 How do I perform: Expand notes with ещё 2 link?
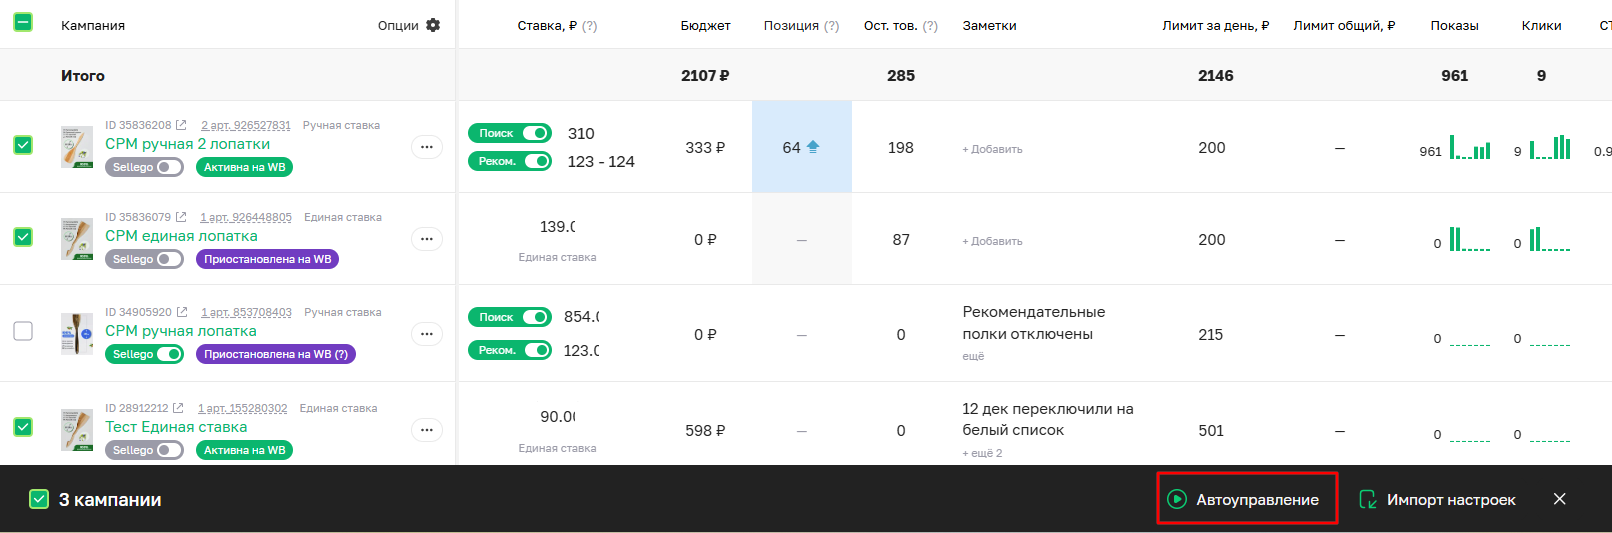982,453
